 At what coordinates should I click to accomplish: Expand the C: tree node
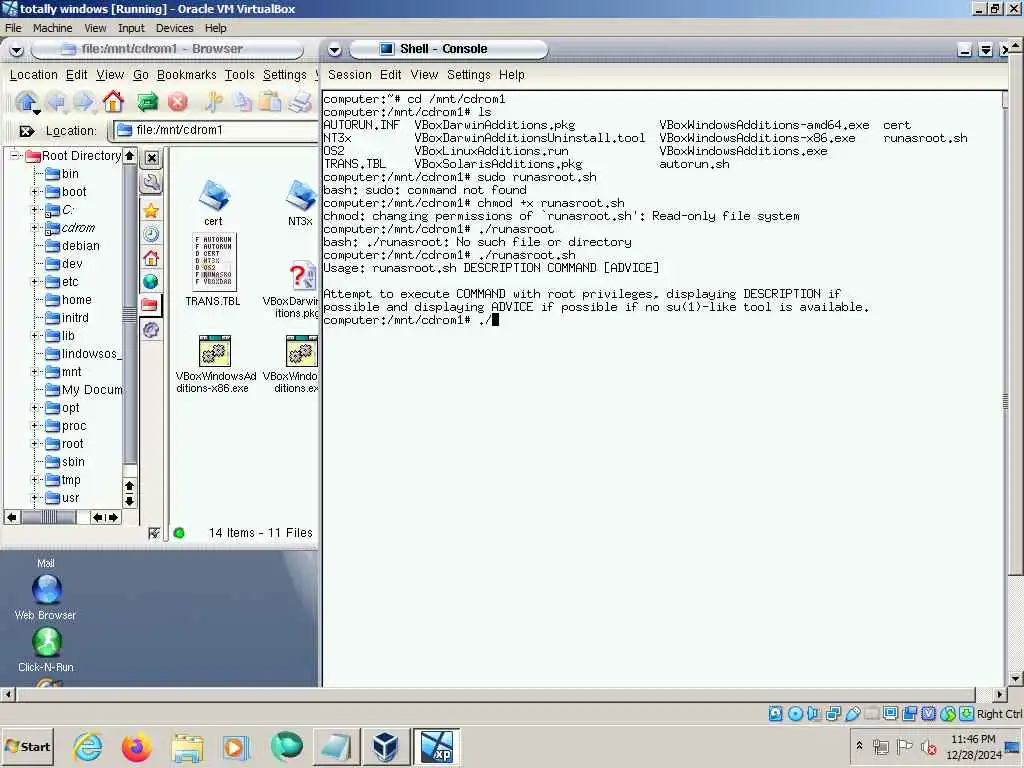coord(35,210)
